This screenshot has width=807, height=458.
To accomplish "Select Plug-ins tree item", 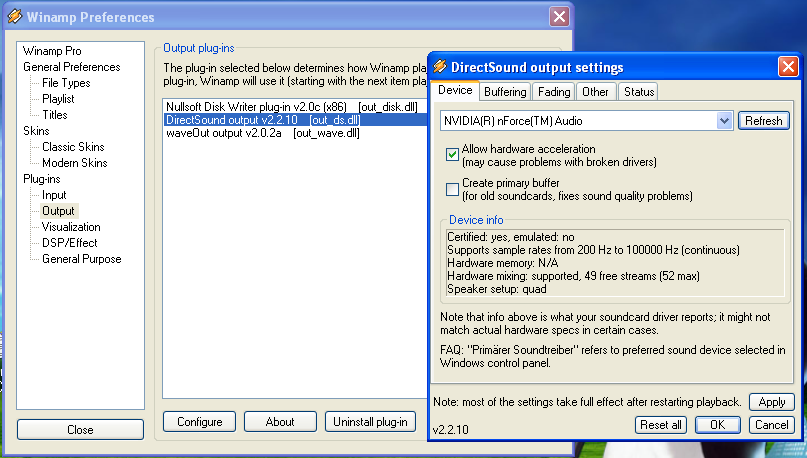I will [42, 179].
